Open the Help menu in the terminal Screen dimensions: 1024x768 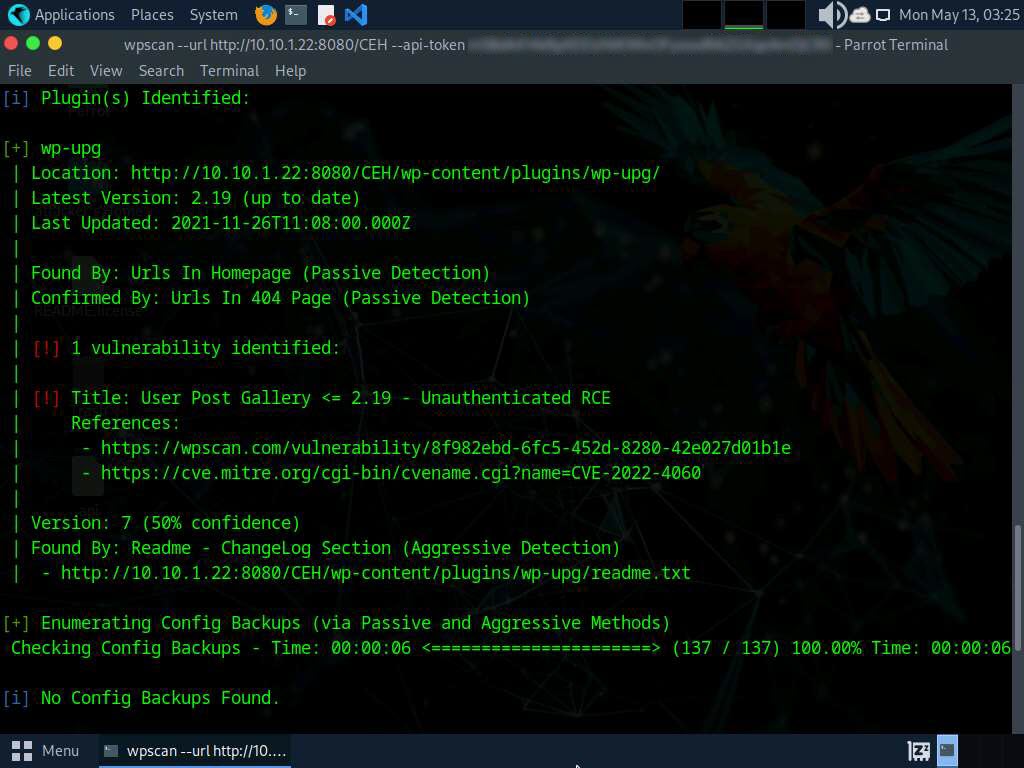pos(290,71)
